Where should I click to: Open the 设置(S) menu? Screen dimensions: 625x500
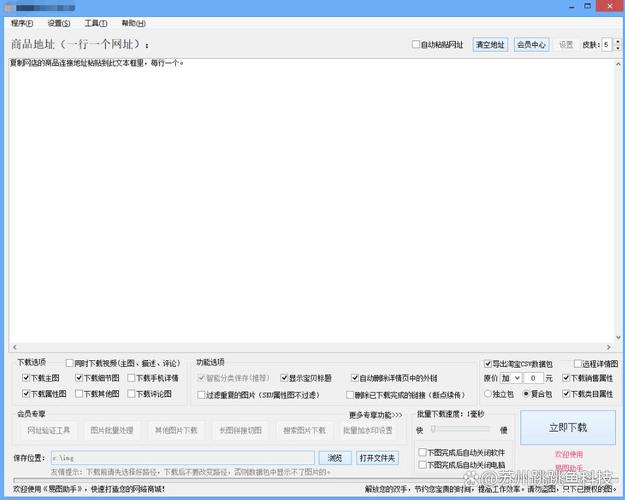pyautogui.click(x=59, y=23)
